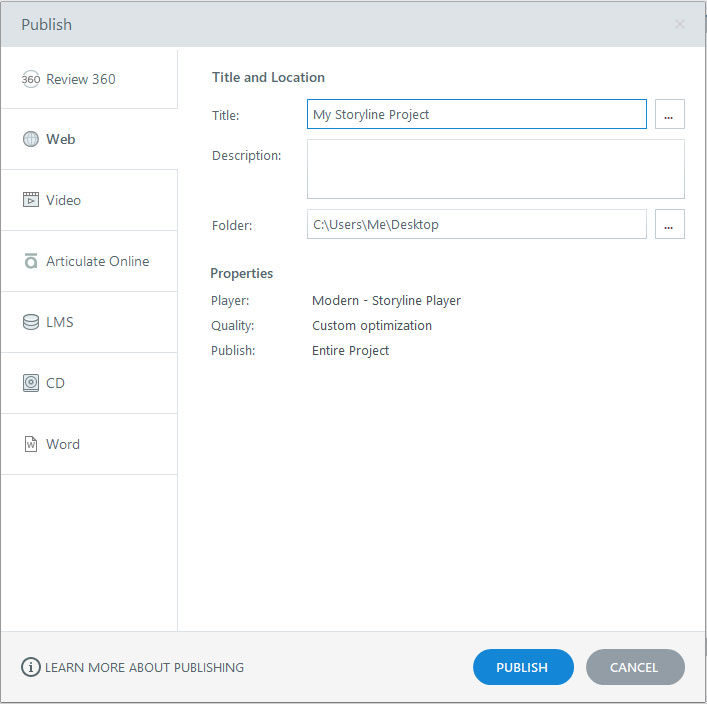707x704 pixels.
Task: Click the Review 360 icon in sidebar
Action: point(31,79)
